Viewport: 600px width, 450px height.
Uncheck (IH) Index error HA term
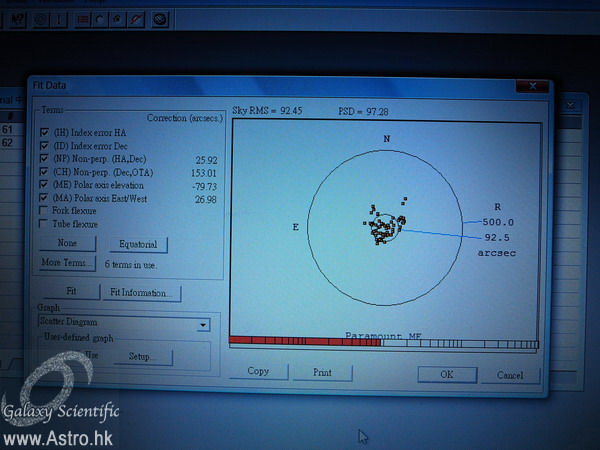pos(43,132)
